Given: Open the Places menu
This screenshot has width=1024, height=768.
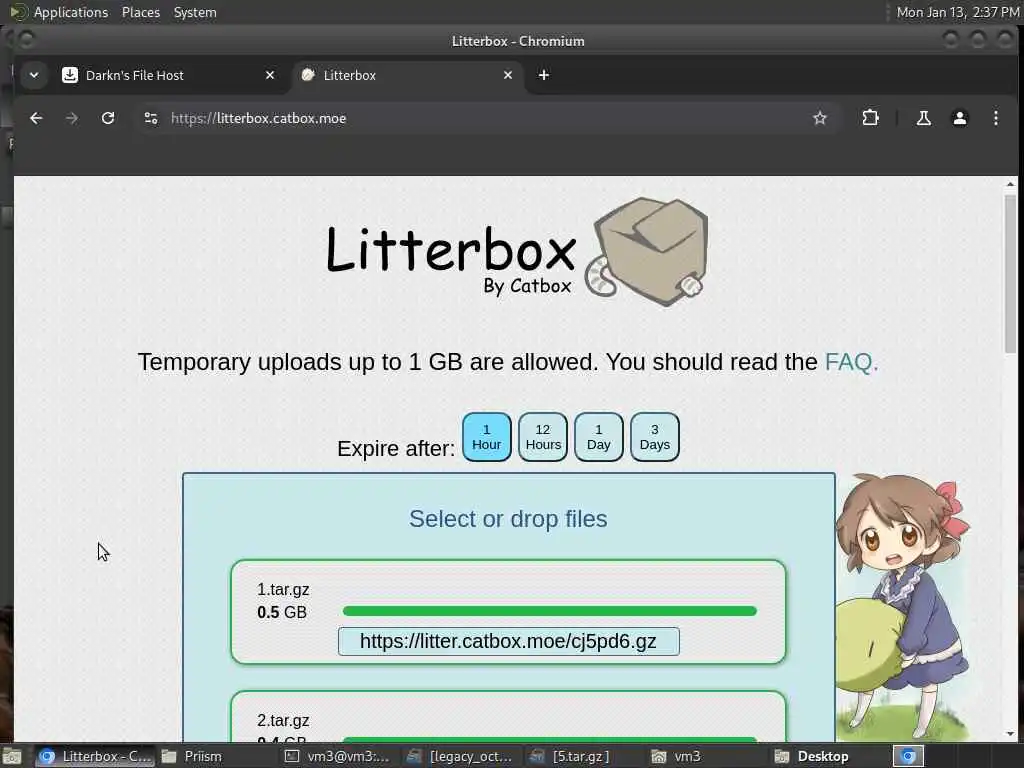Looking at the screenshot, I should (140, 12).
